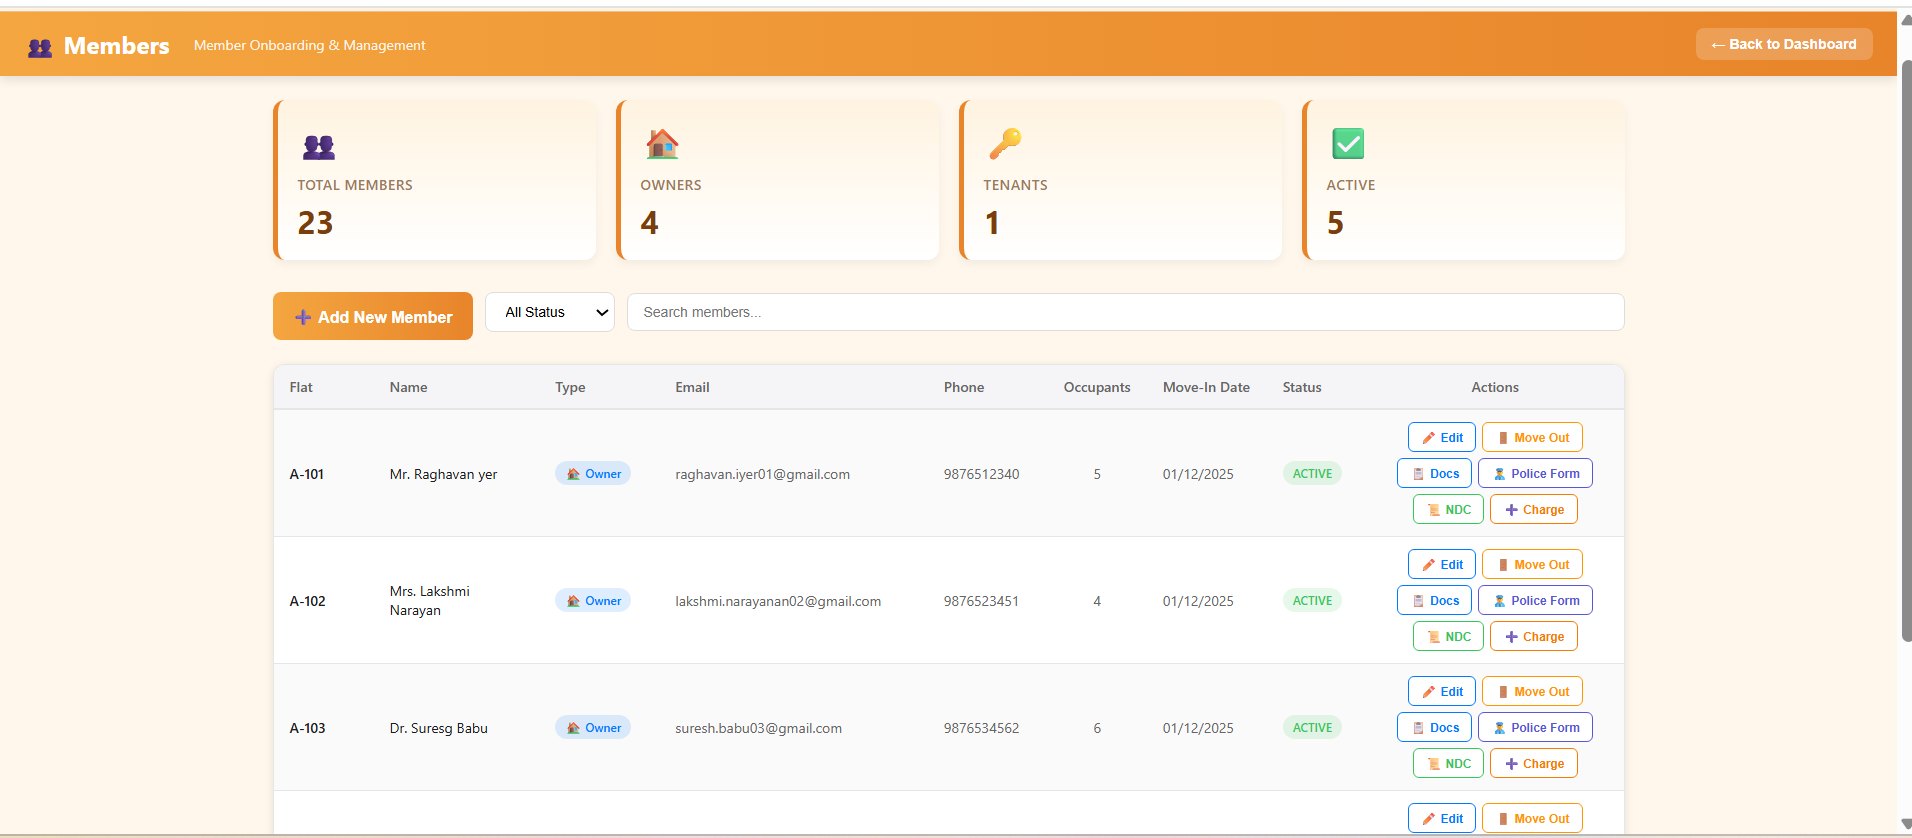Screen dimensions: 1912x838
Task: Open Docs for flat A-102
Action: point(1433,601)
